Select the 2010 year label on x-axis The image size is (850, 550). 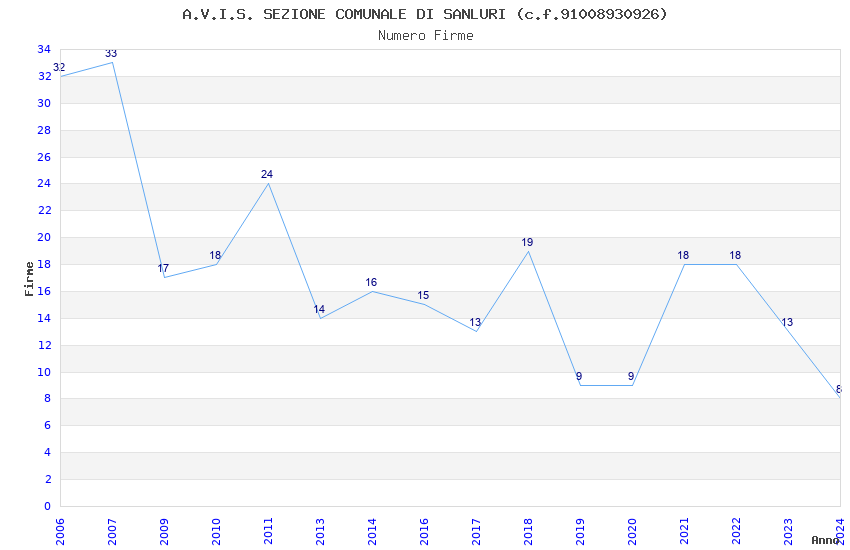[216, 532]
